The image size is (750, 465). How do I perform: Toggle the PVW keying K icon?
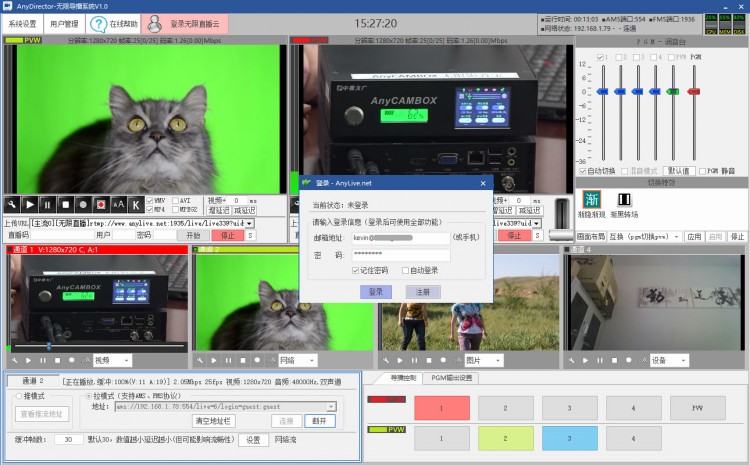(x=136, y=205)
